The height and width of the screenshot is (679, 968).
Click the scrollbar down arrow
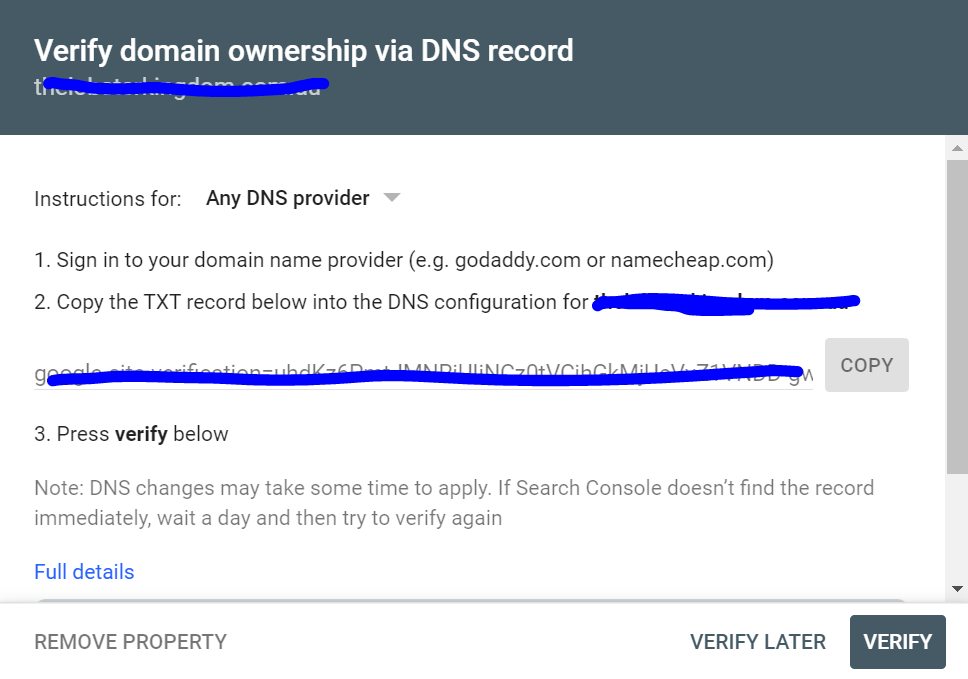957,589
